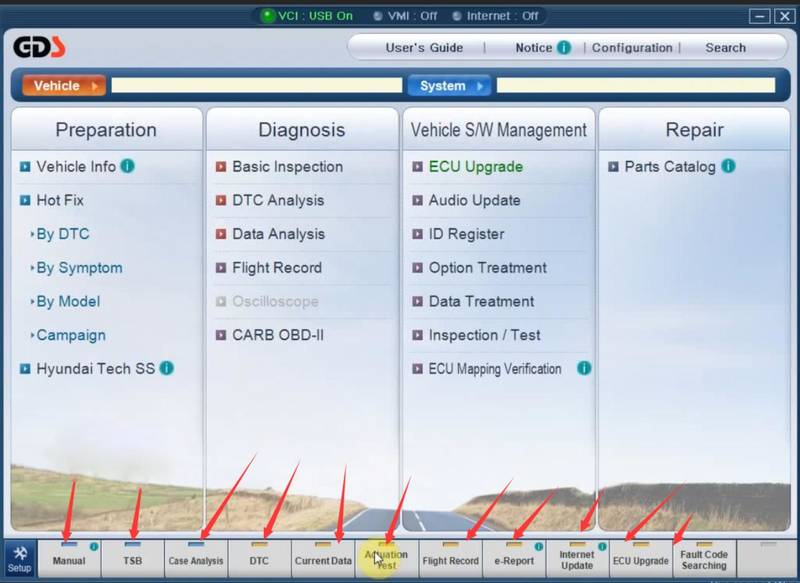The image size is (800, 583).
Task: Click the GDS logo
Action: pos(39,47)
